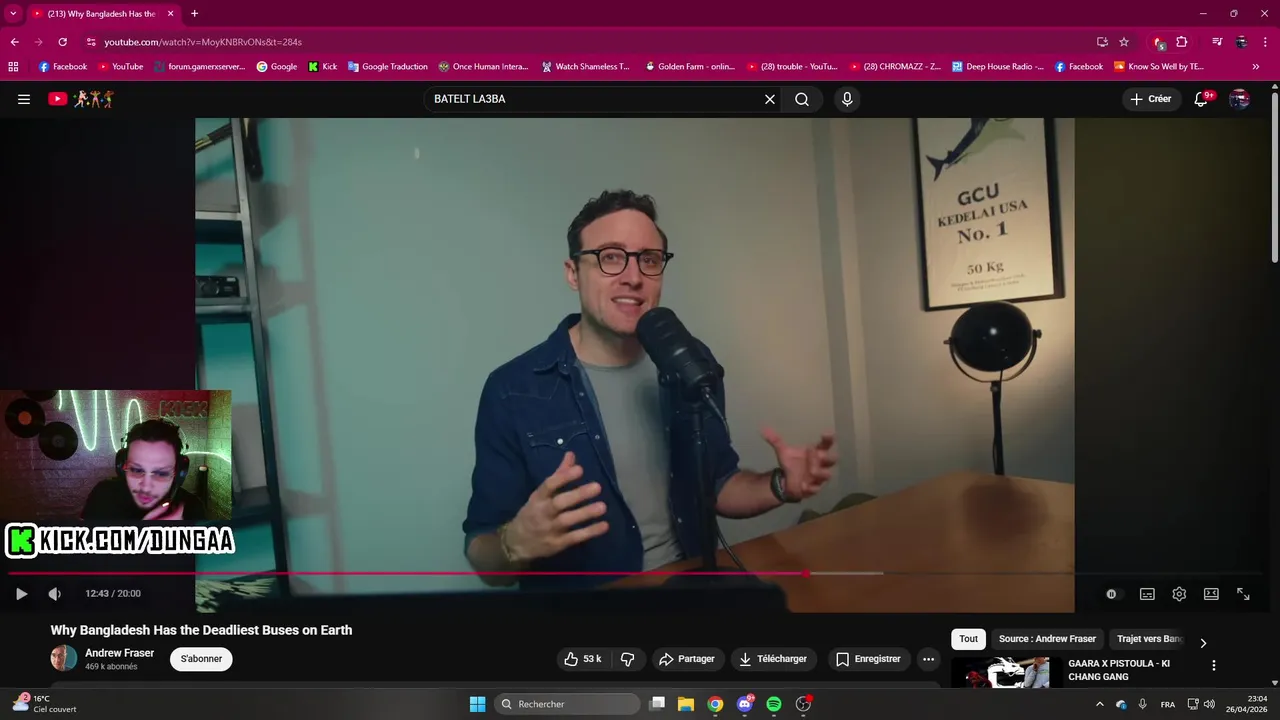Open the Apps grid shortcut in the bookmarks bar
Viewport: 1280px width, 720px height.
click(x=13, y=67)
